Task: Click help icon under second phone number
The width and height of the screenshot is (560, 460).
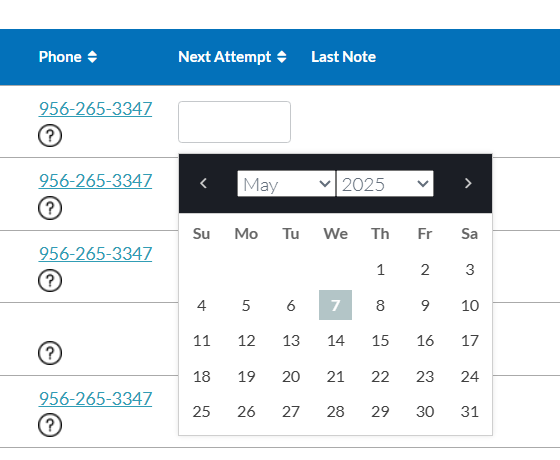Action: pos(50,208)
